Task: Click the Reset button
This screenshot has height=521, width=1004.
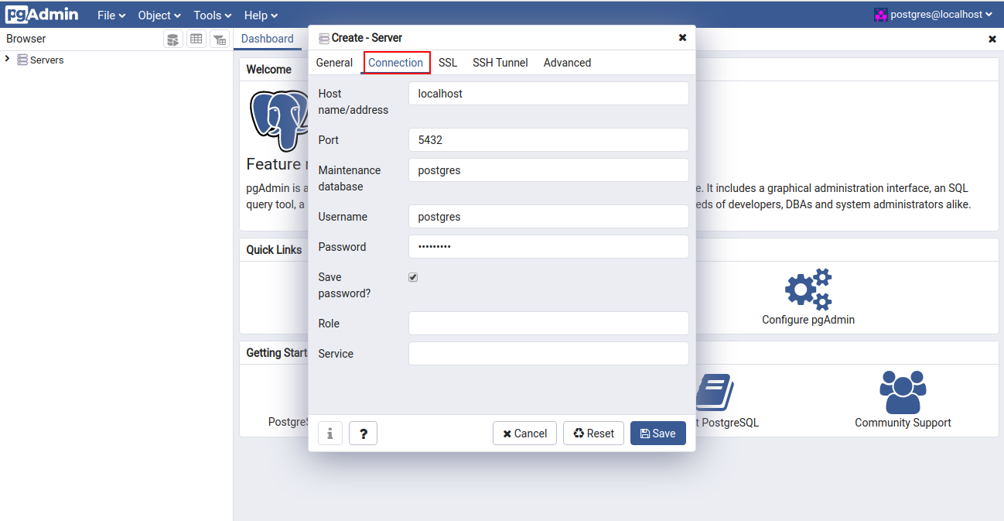Action: (594, 433)
